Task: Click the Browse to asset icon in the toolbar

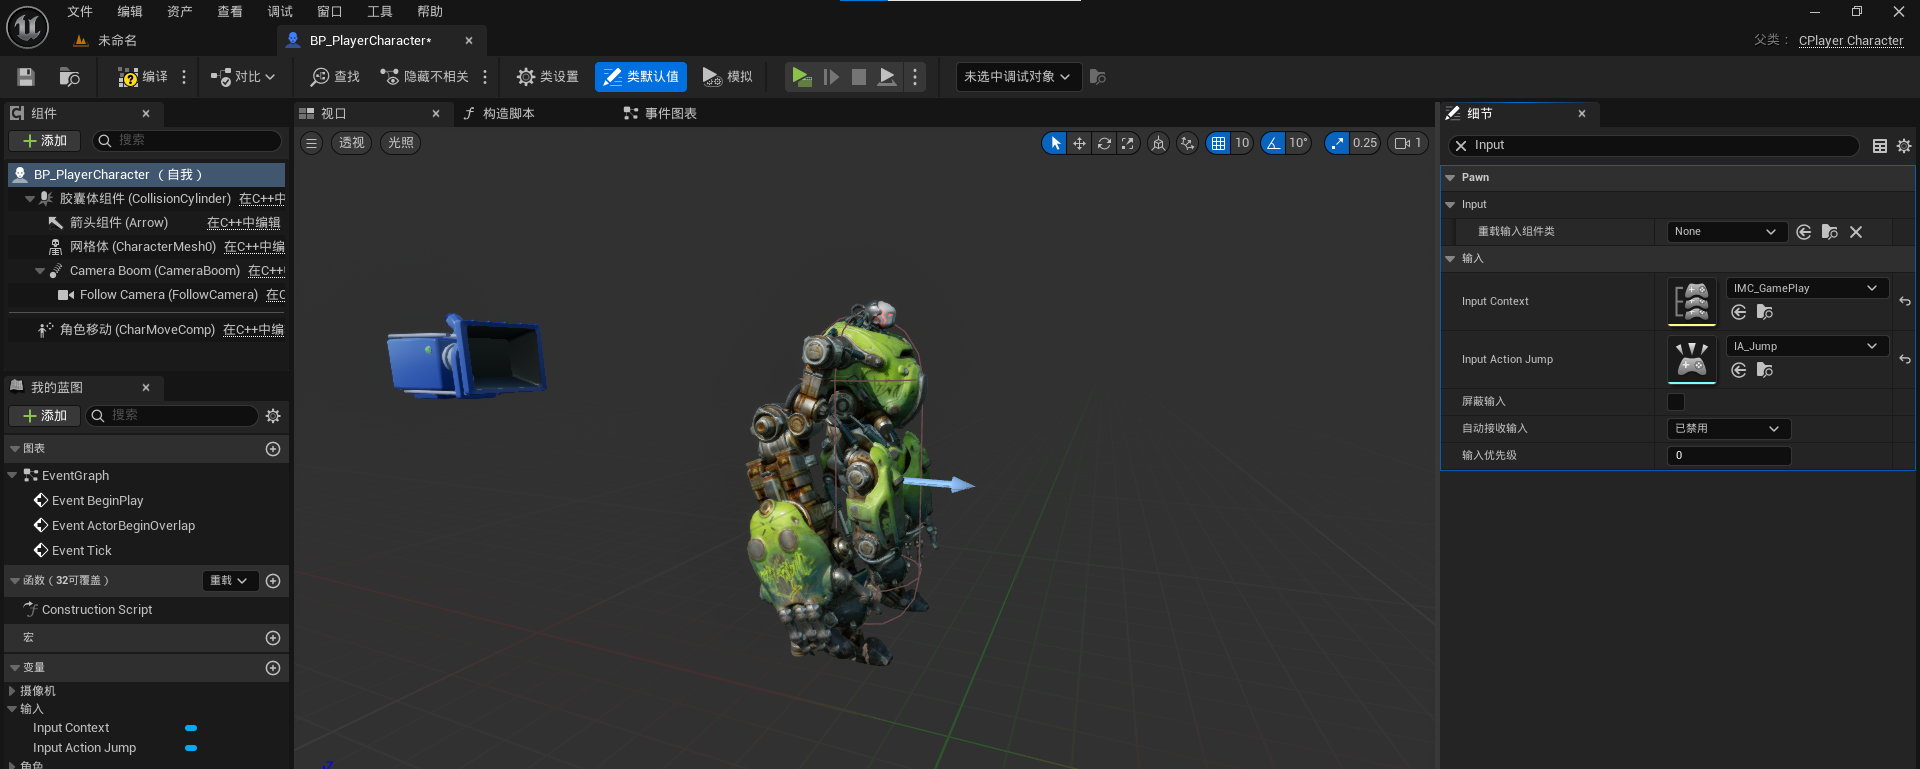Action: click(x=69, y=77)
